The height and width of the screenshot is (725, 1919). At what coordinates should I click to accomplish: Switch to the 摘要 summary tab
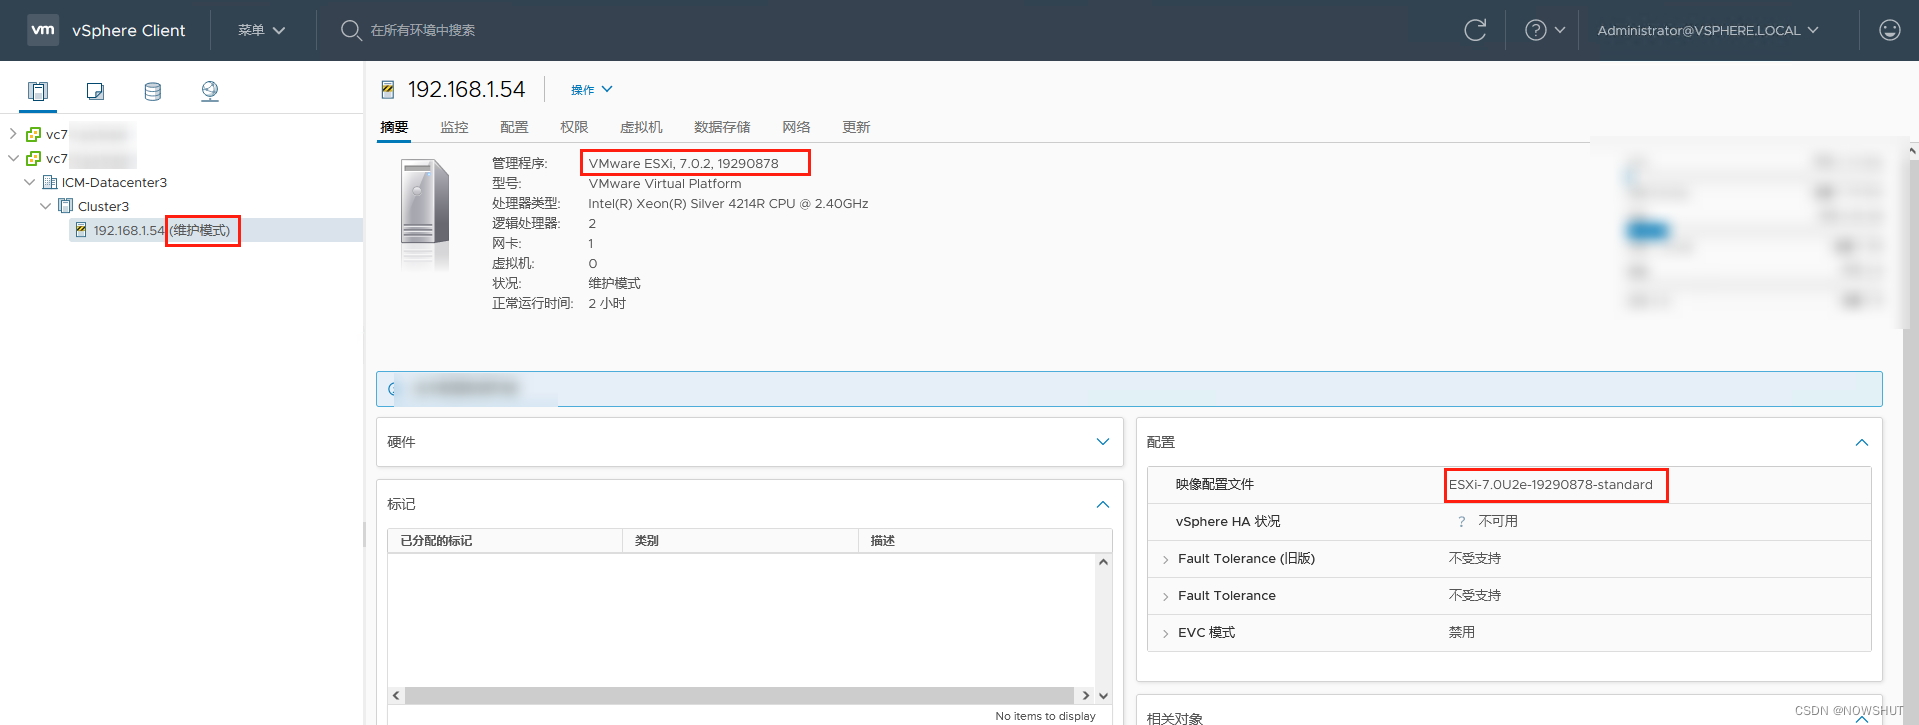click(x=394, y=127)
